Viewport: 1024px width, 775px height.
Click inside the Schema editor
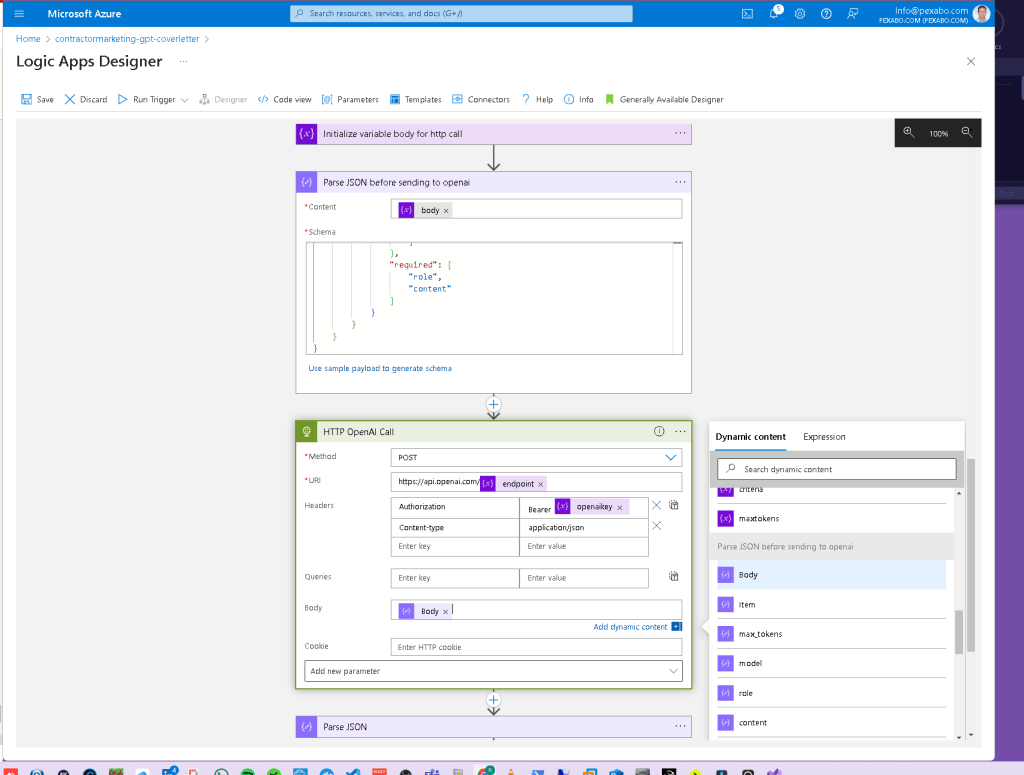click(494, 298)
